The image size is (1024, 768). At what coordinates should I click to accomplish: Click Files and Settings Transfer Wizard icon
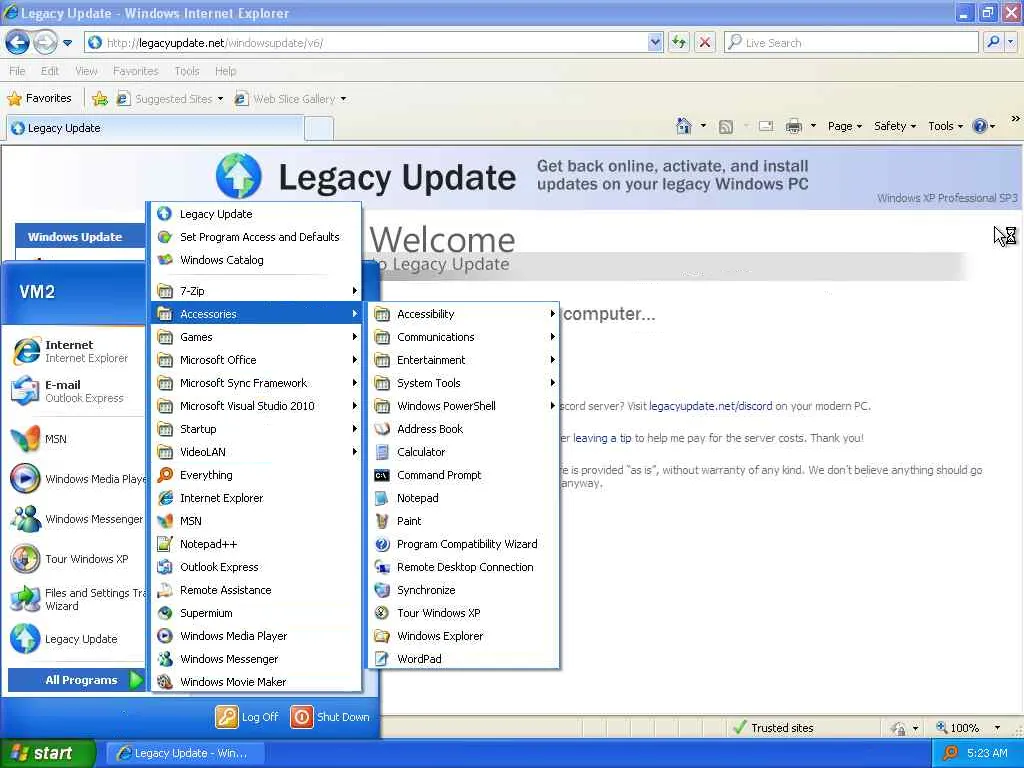coord(26,599)
